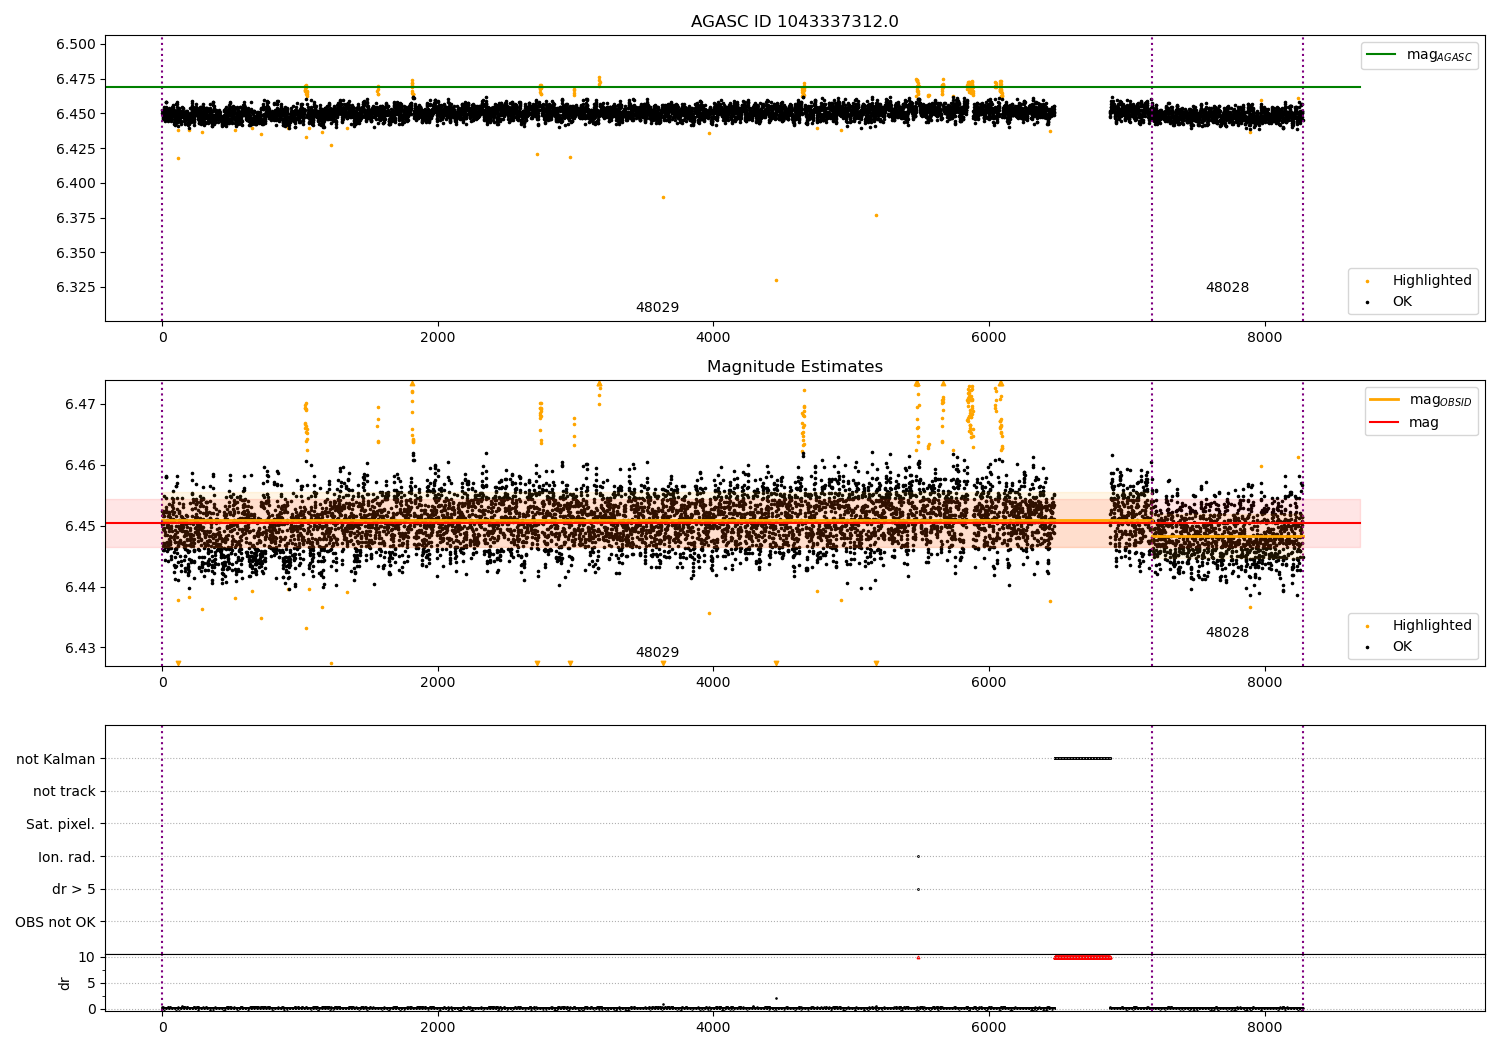Click the red dr=10 segment in bottom plot
The width and height of the screenshot is (1500, 1050).
tap(1082, 958)
